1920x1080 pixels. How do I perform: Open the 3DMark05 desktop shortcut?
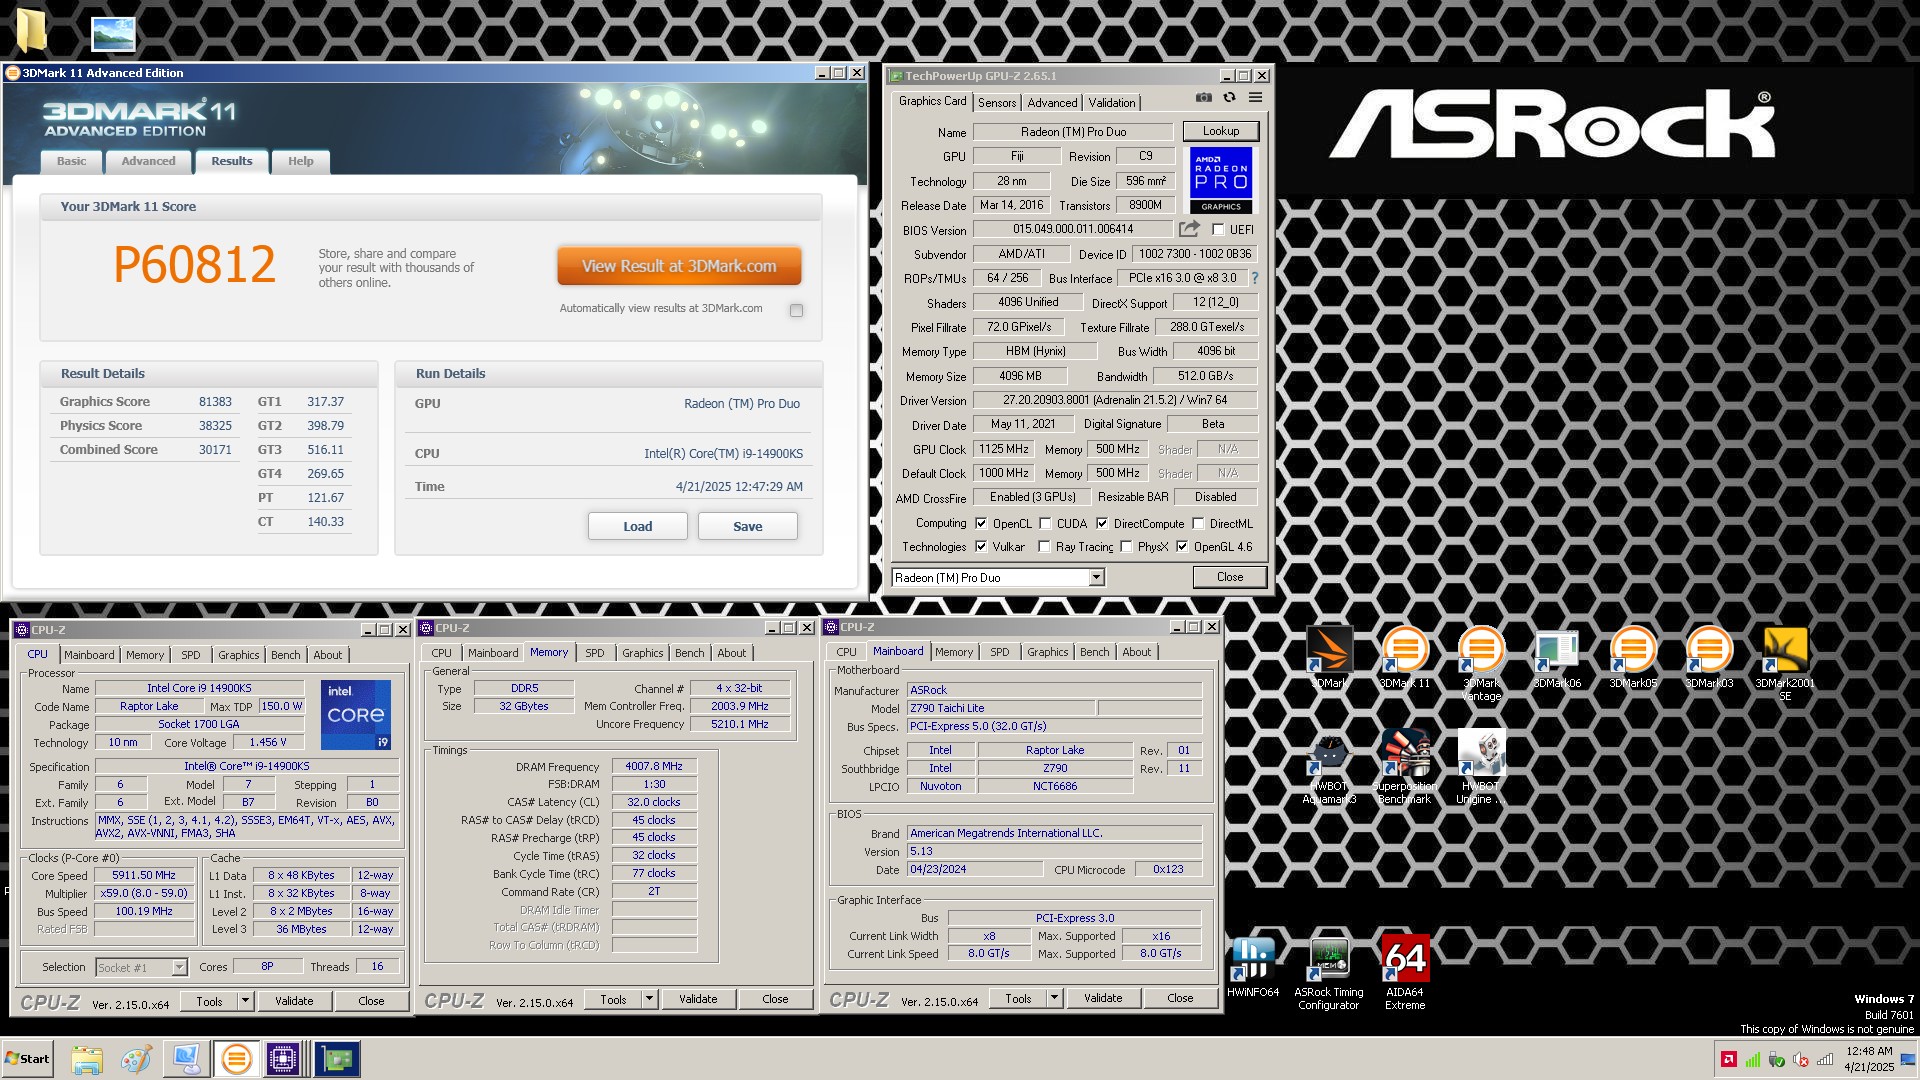[1633, 657]
